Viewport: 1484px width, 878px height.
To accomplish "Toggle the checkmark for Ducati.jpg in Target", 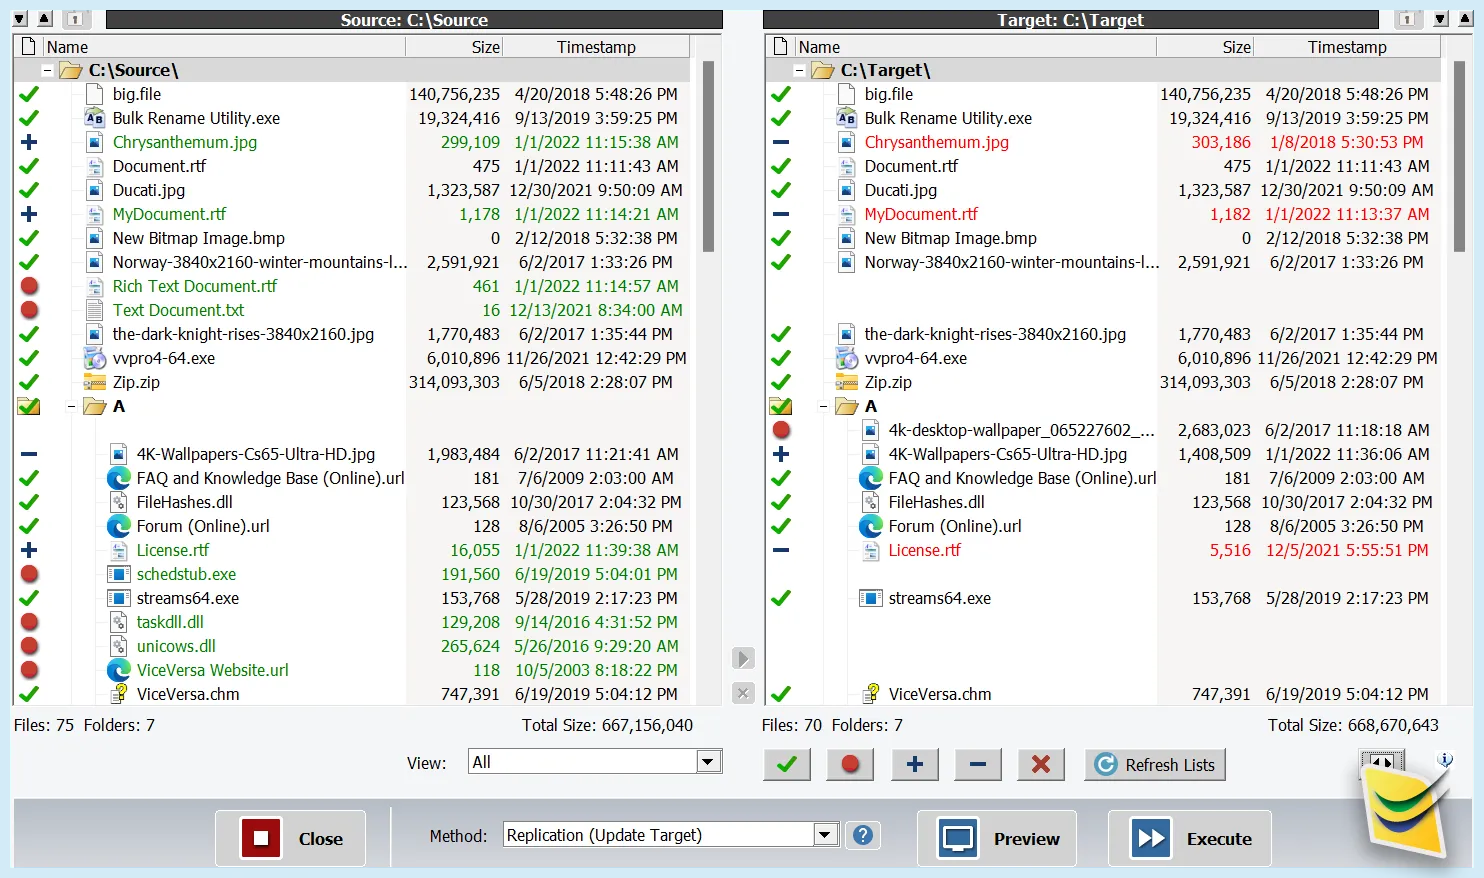I will click(781, 190).
